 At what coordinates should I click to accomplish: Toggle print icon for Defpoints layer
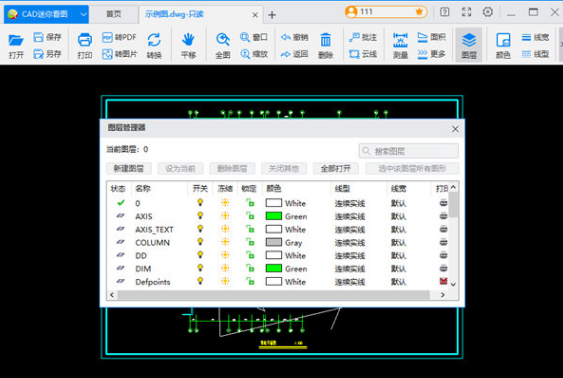coord(443,281)
